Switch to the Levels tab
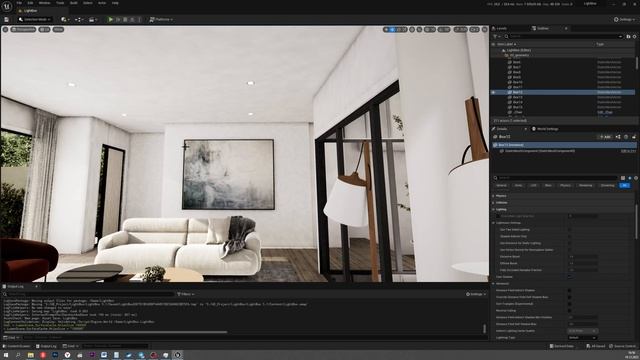The width and height of the screenshot is (640, 360). click(x=500, y=28)
